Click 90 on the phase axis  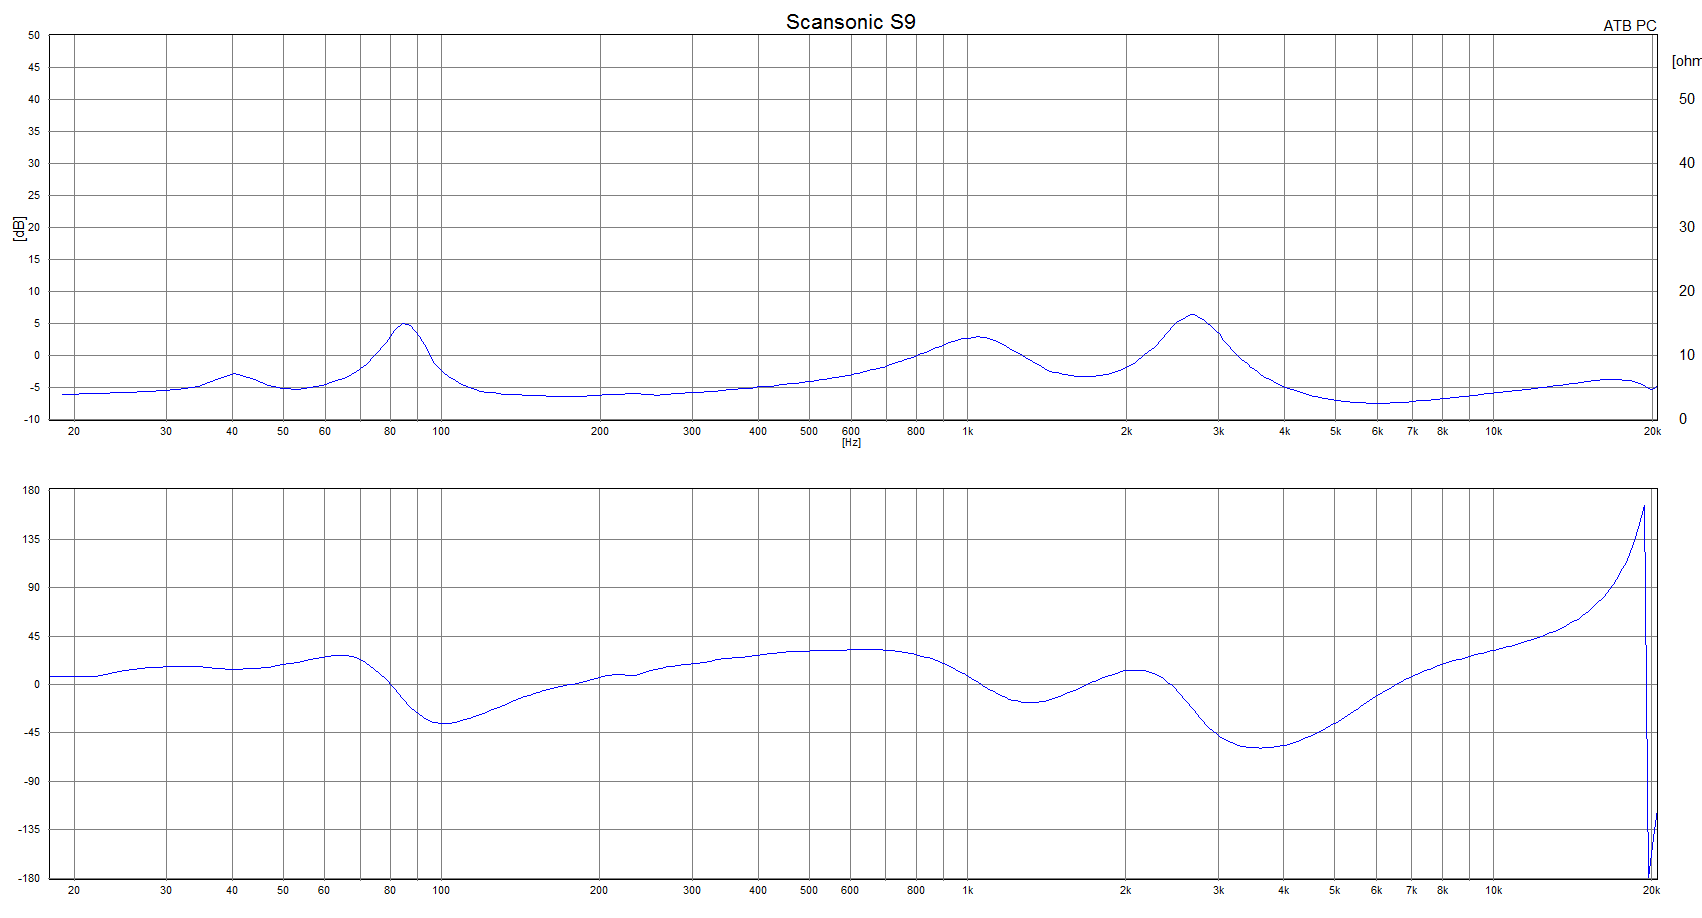[x=34, y=588]
